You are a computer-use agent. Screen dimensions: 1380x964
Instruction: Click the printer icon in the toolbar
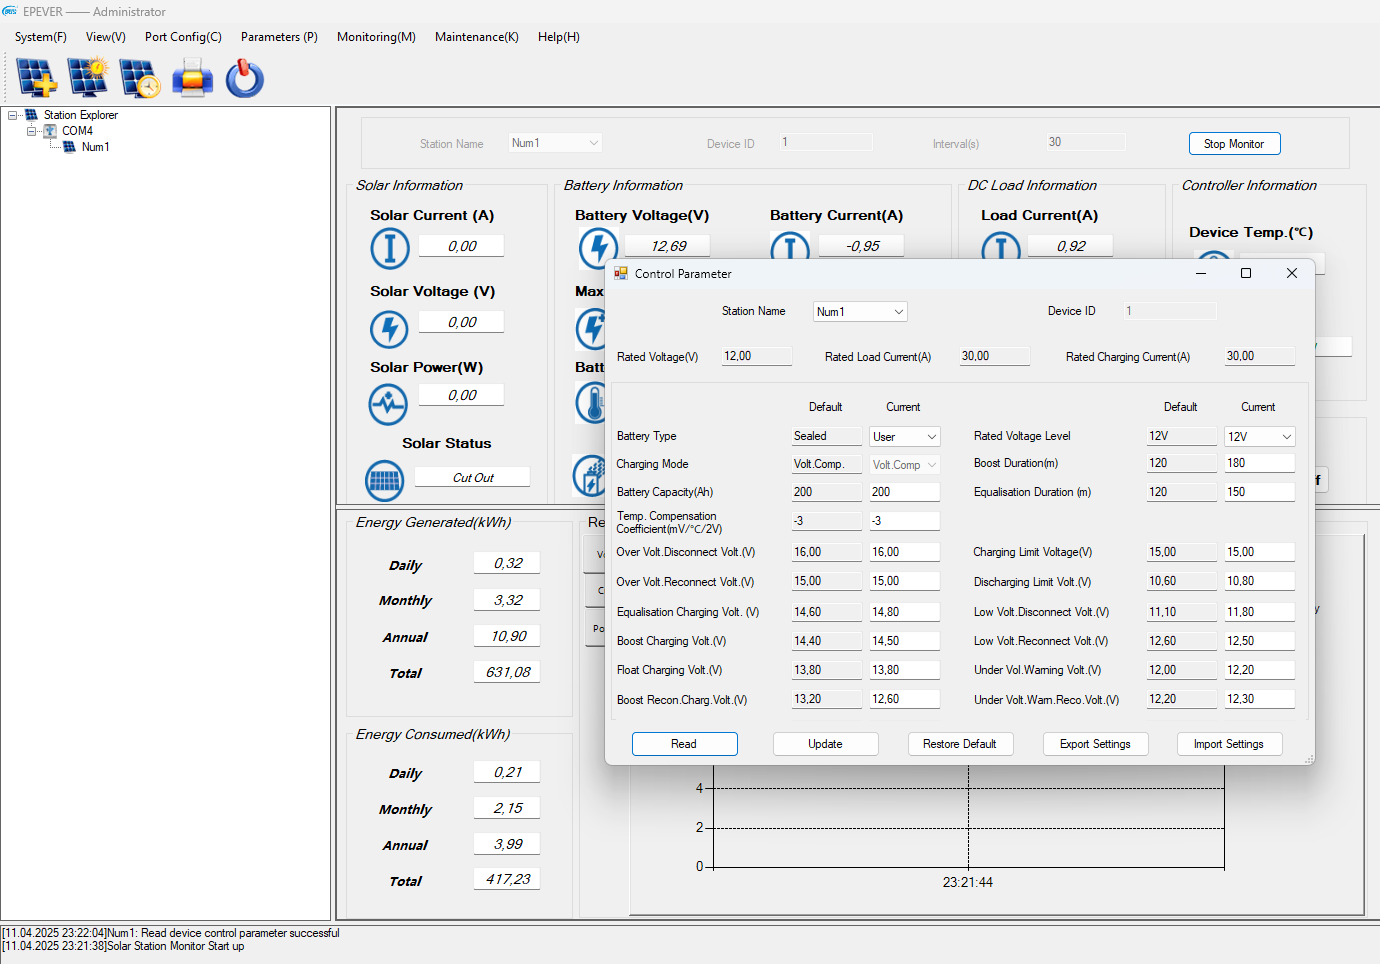[x=192, y=78]
